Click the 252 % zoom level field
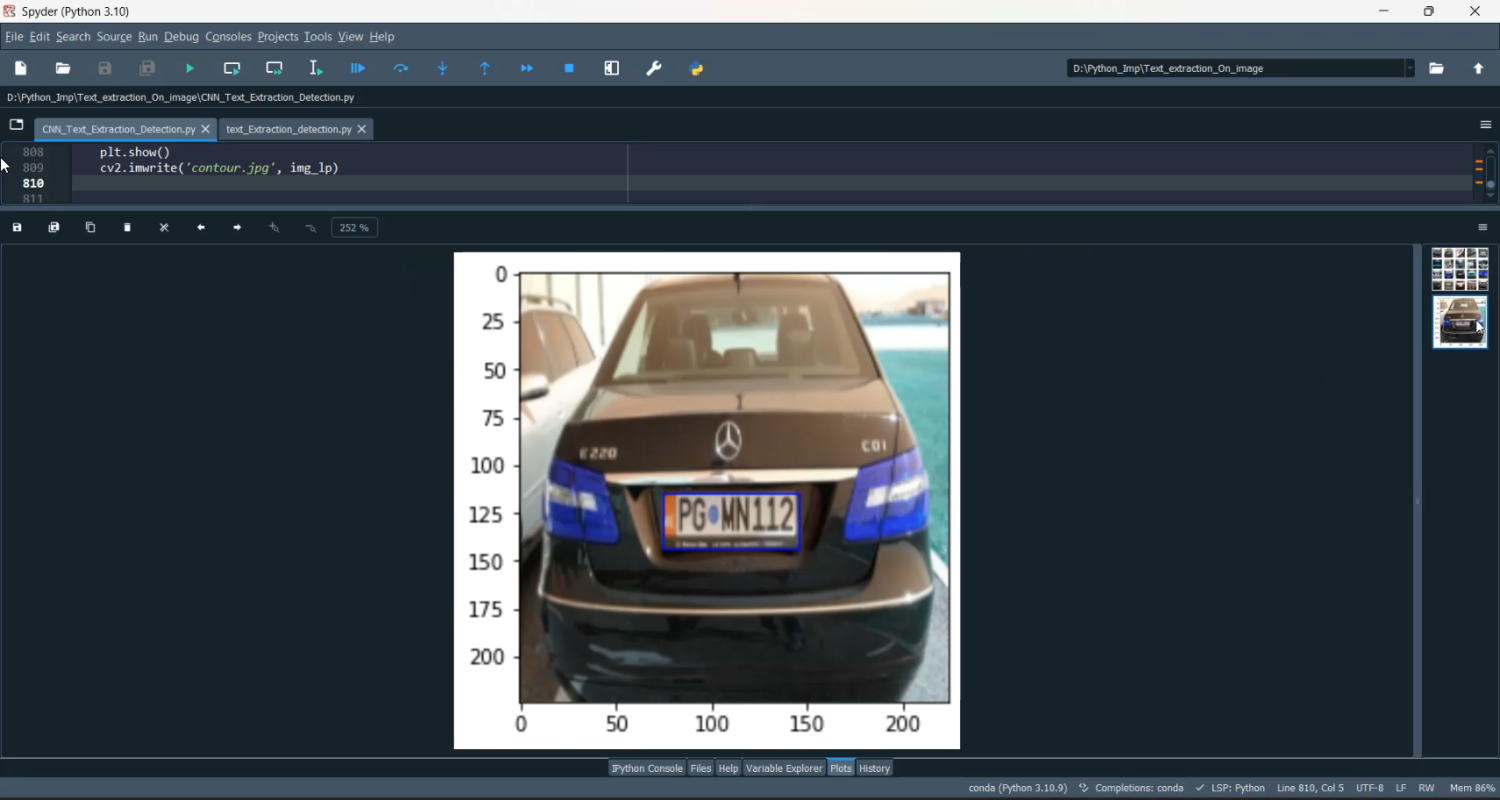 (354, 228)
